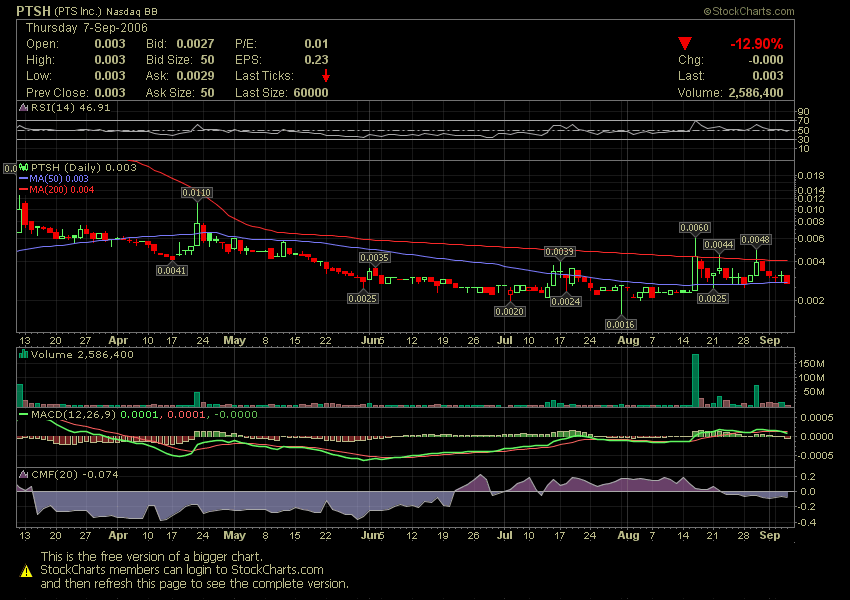This screenshot has height=600, width=850.
Task: Click the MA(200) 0.004 legend text
Action: 62,190
